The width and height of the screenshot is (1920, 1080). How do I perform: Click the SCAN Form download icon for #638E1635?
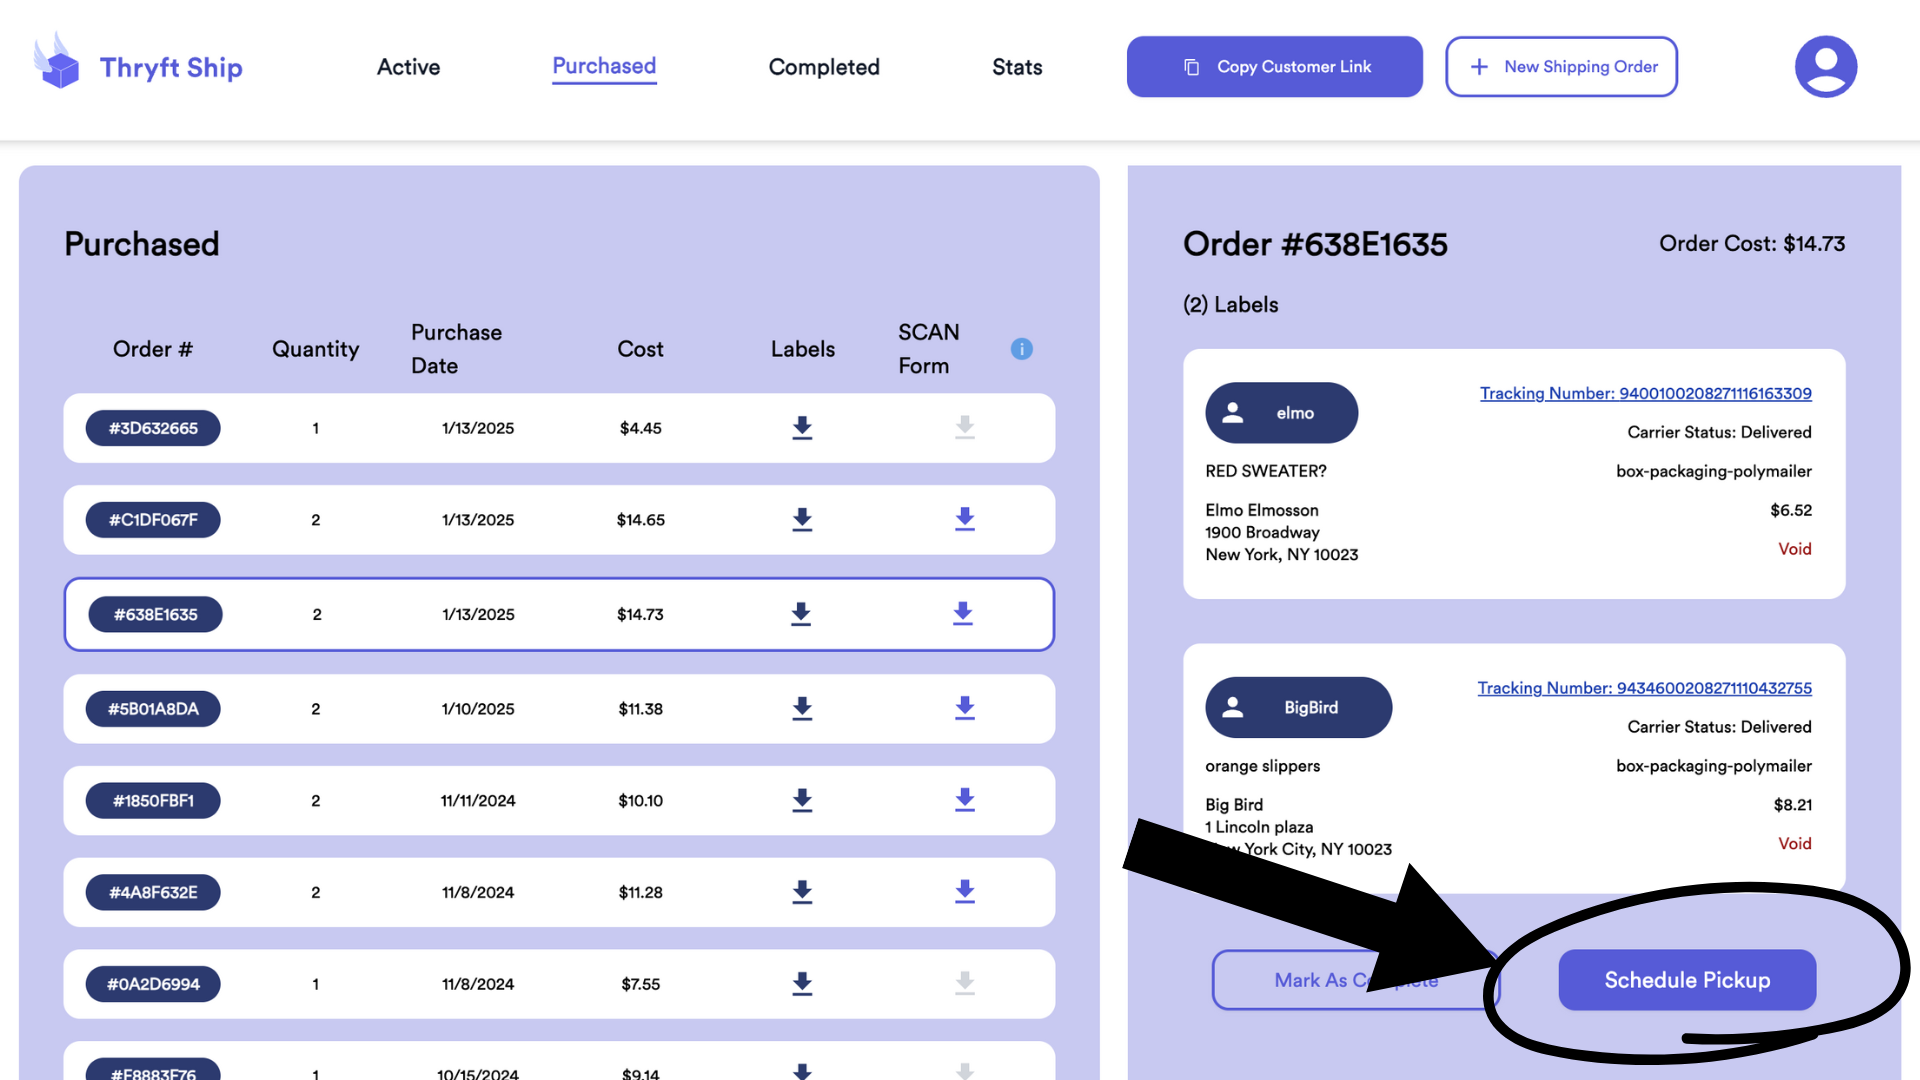point(961,612)
